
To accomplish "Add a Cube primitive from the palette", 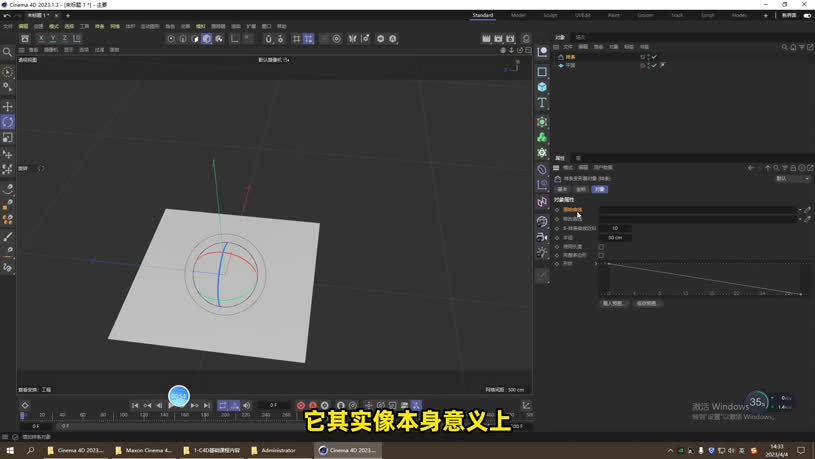I will point(542,87).
